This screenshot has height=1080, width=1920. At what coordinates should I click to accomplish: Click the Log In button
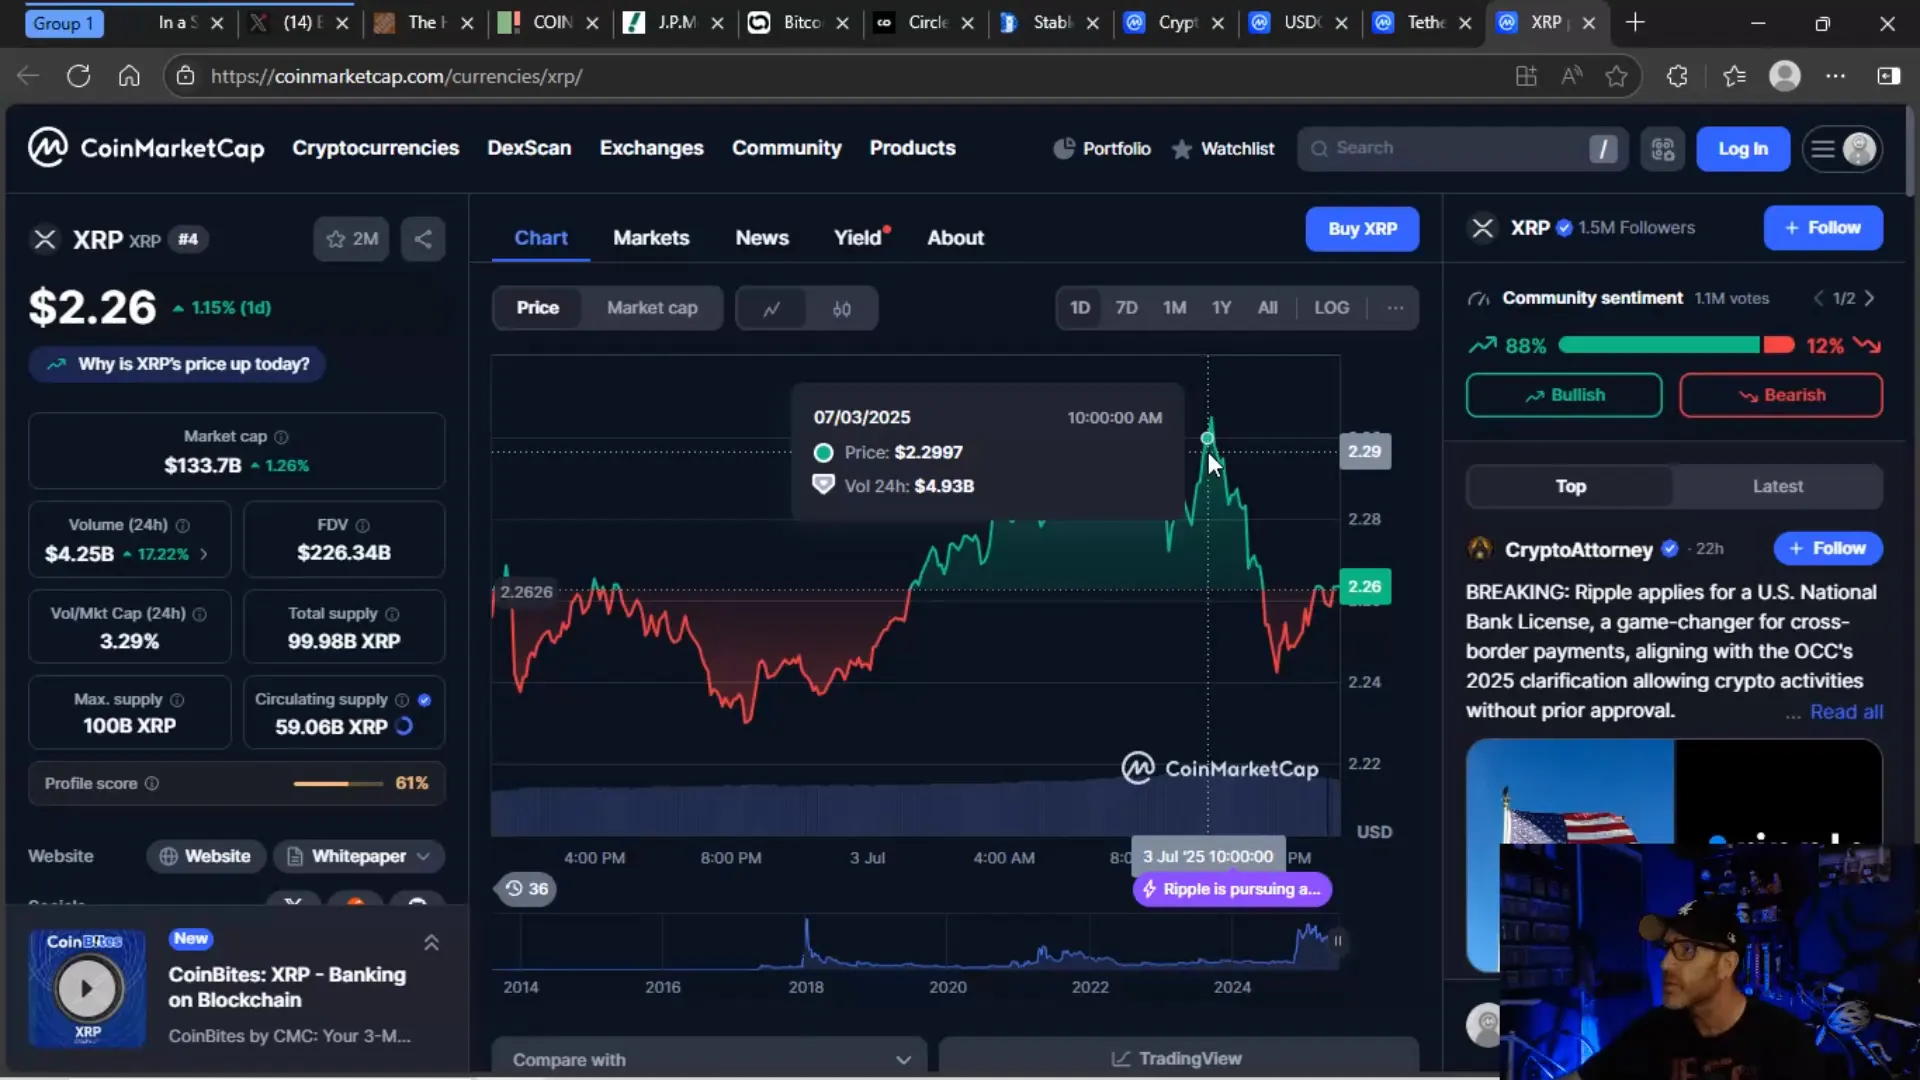[1742, 149]
